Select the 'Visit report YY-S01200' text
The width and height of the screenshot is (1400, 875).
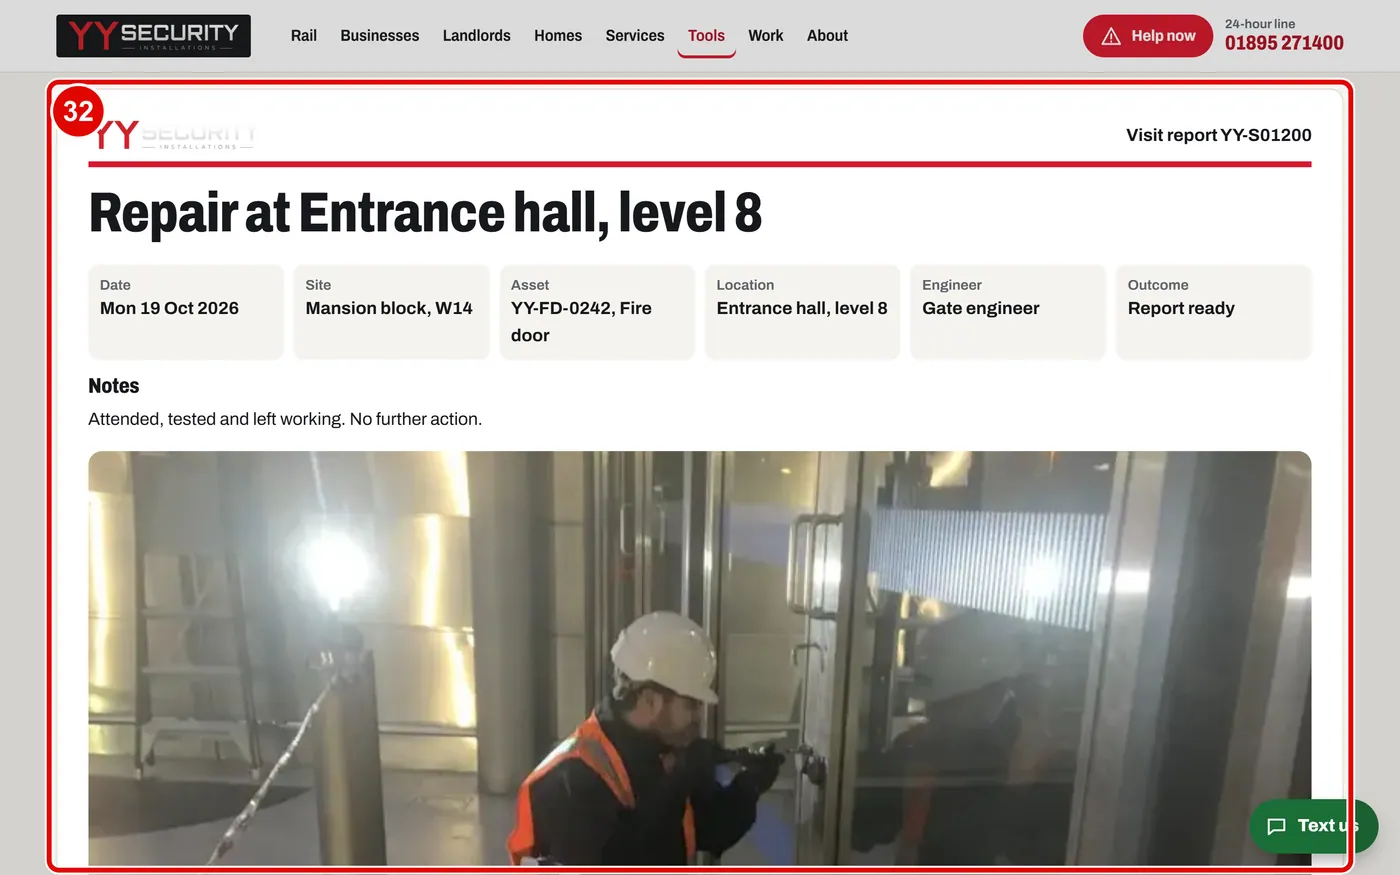coord(1219,135)
